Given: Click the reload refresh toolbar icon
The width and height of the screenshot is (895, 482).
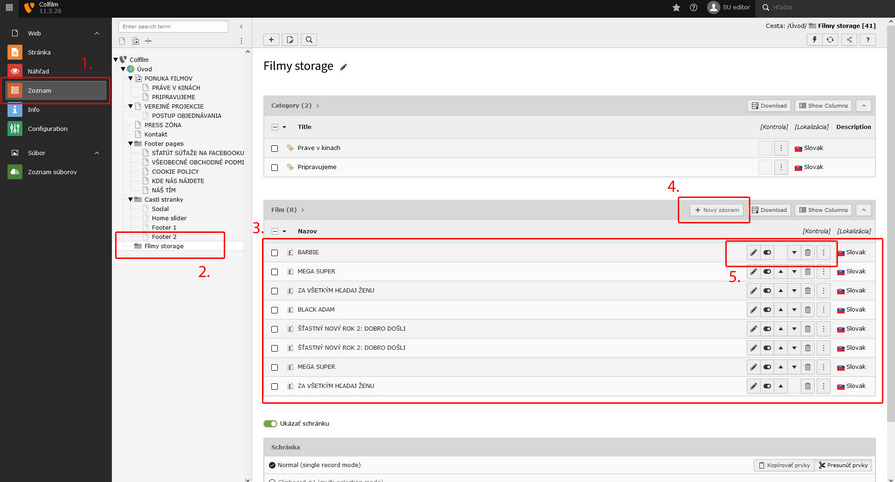Looking at the screenshot, I should click(x=831, y=40).
